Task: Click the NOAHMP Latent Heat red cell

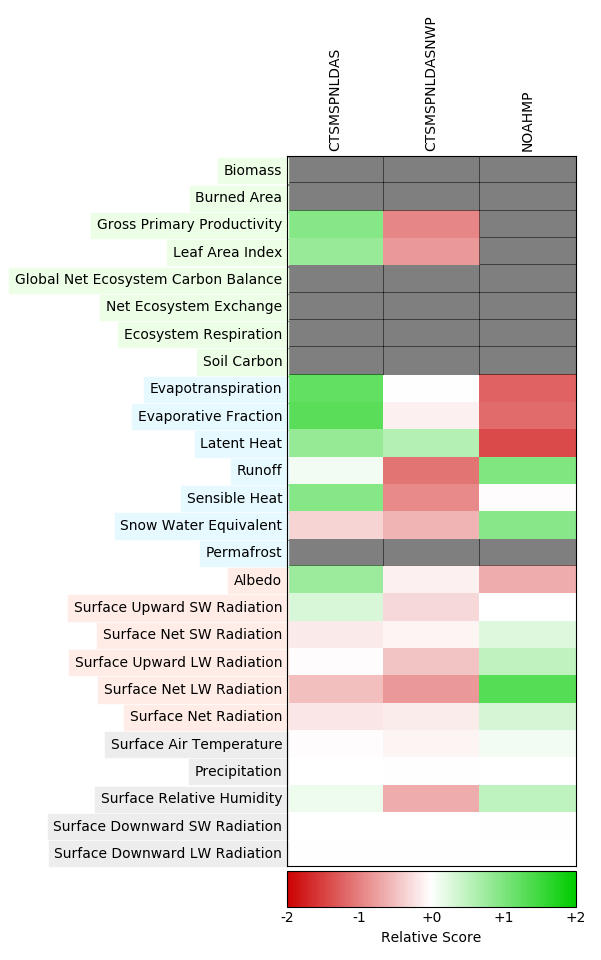Action: coord(527,444)
